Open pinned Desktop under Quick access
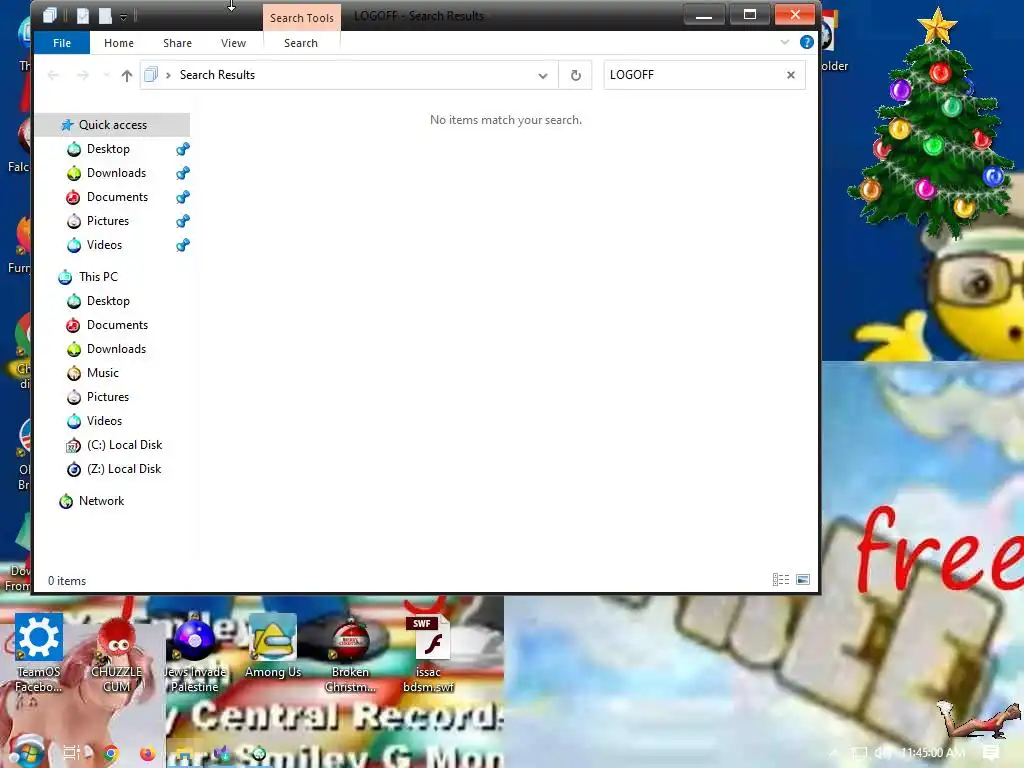 pyautogui.click(x=108, y=149)
